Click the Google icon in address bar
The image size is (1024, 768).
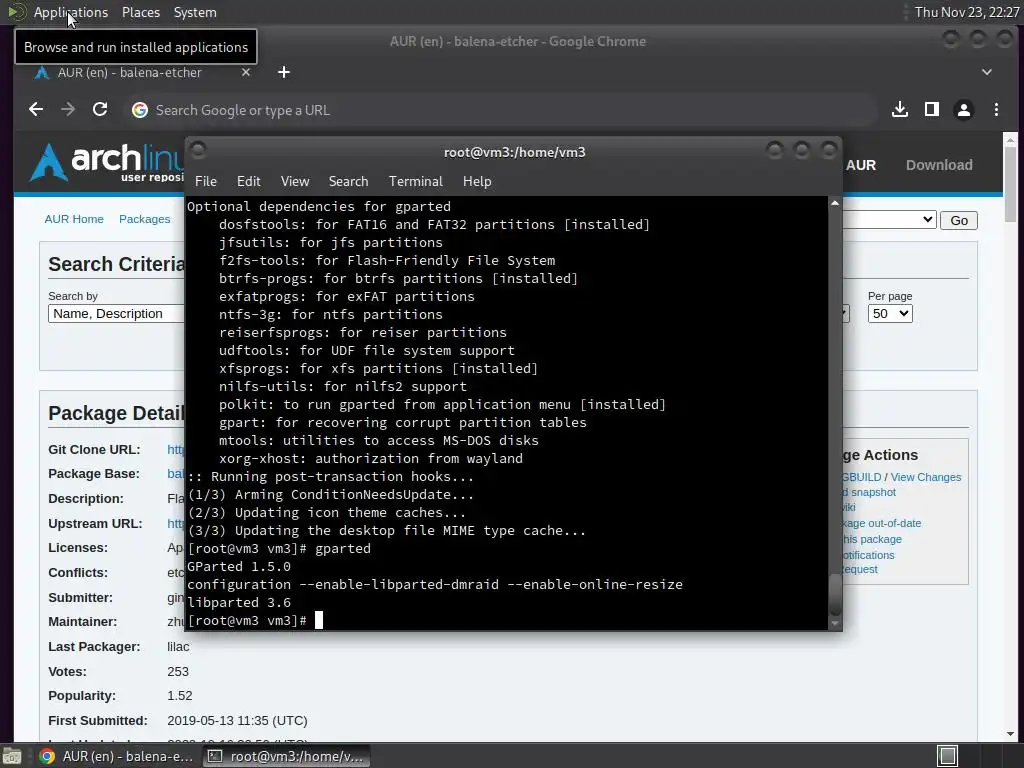pyautogui.click(x=140, y=110)
